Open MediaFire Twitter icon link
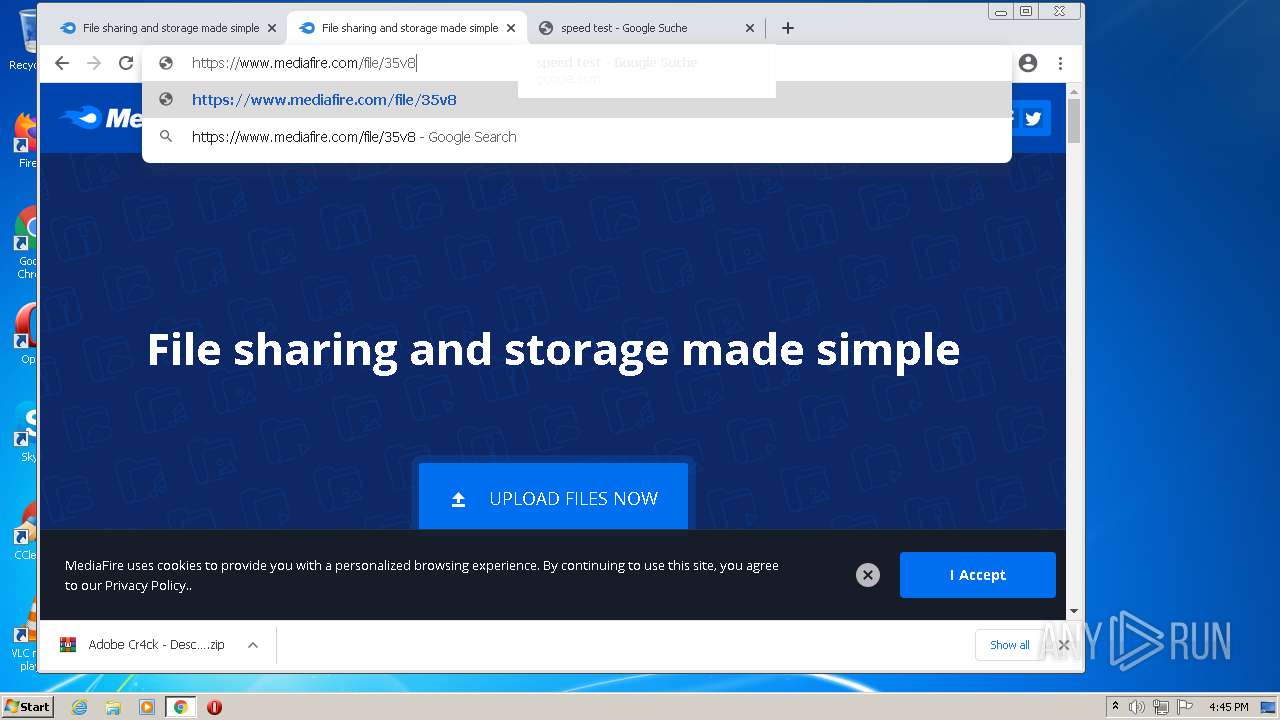 click(1034, 118)
